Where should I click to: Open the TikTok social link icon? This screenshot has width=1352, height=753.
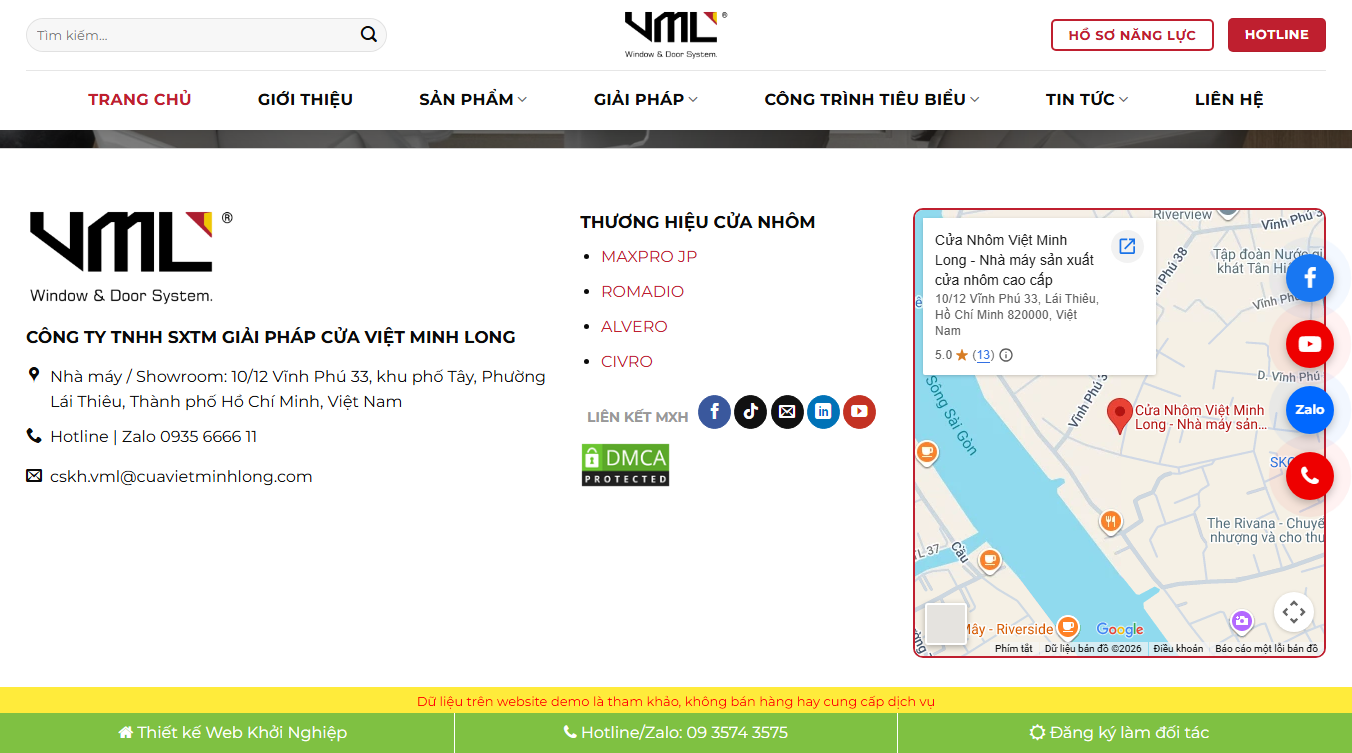tap(751, 412)
